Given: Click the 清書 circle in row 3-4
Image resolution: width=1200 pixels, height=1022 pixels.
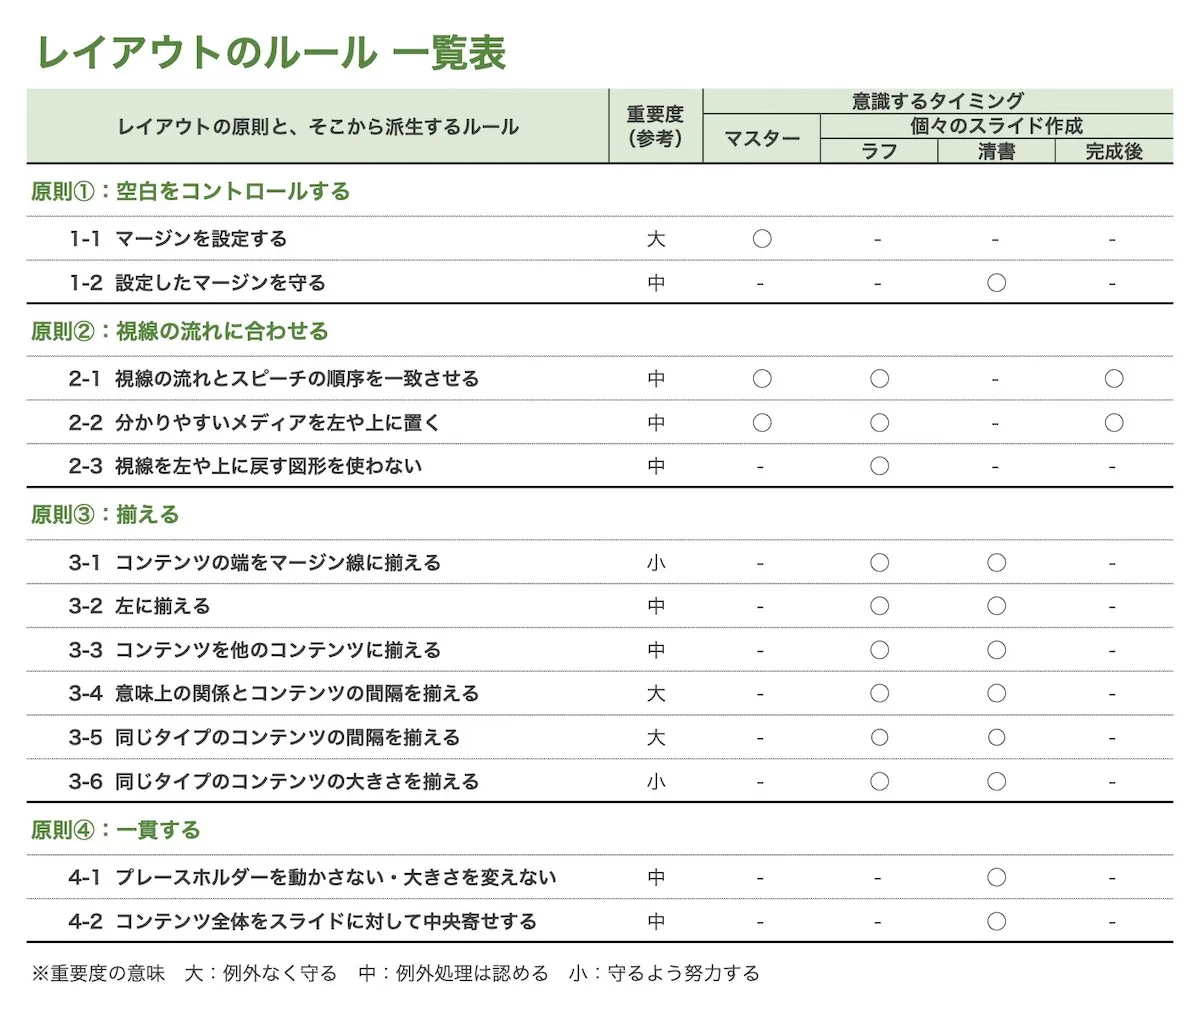Looking at the screenshot, I should click(x=996, y=693).
